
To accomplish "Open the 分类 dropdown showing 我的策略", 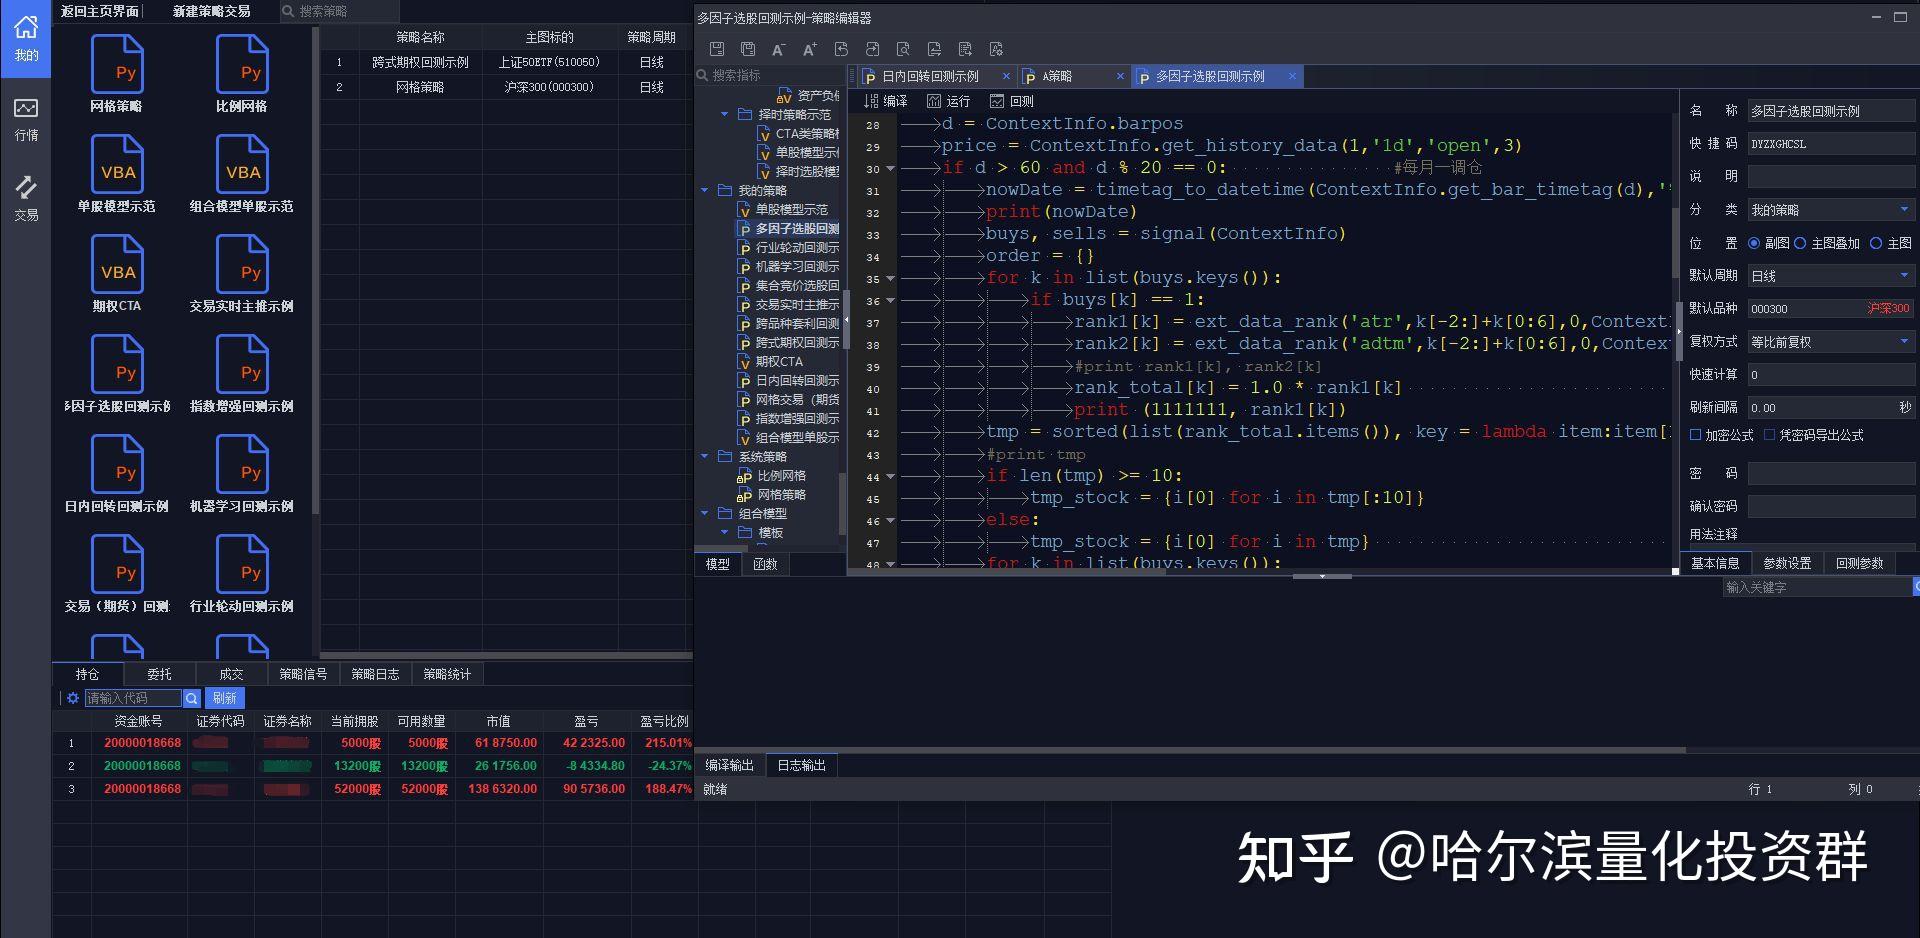I will click(1831, 210).
